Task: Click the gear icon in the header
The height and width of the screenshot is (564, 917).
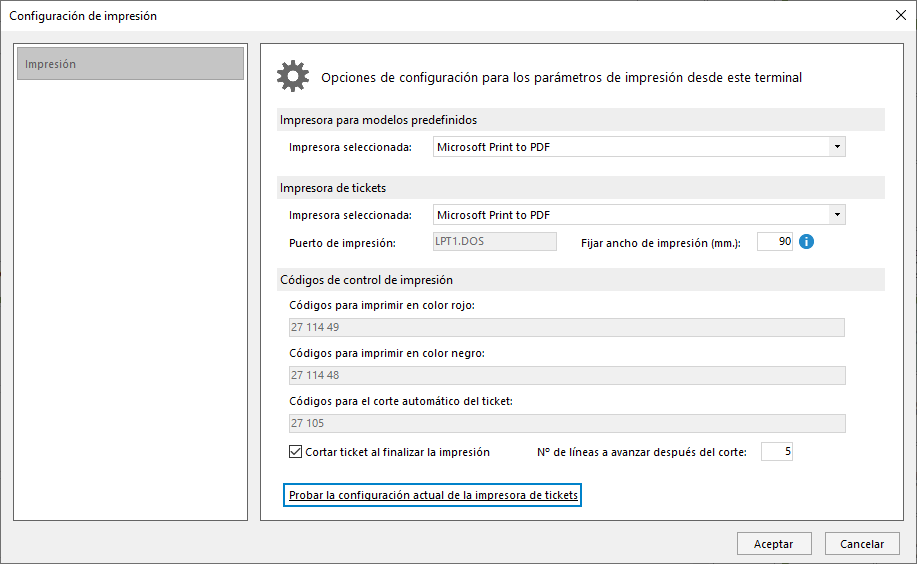Action: pyautogui.click(x=292, y=76)
